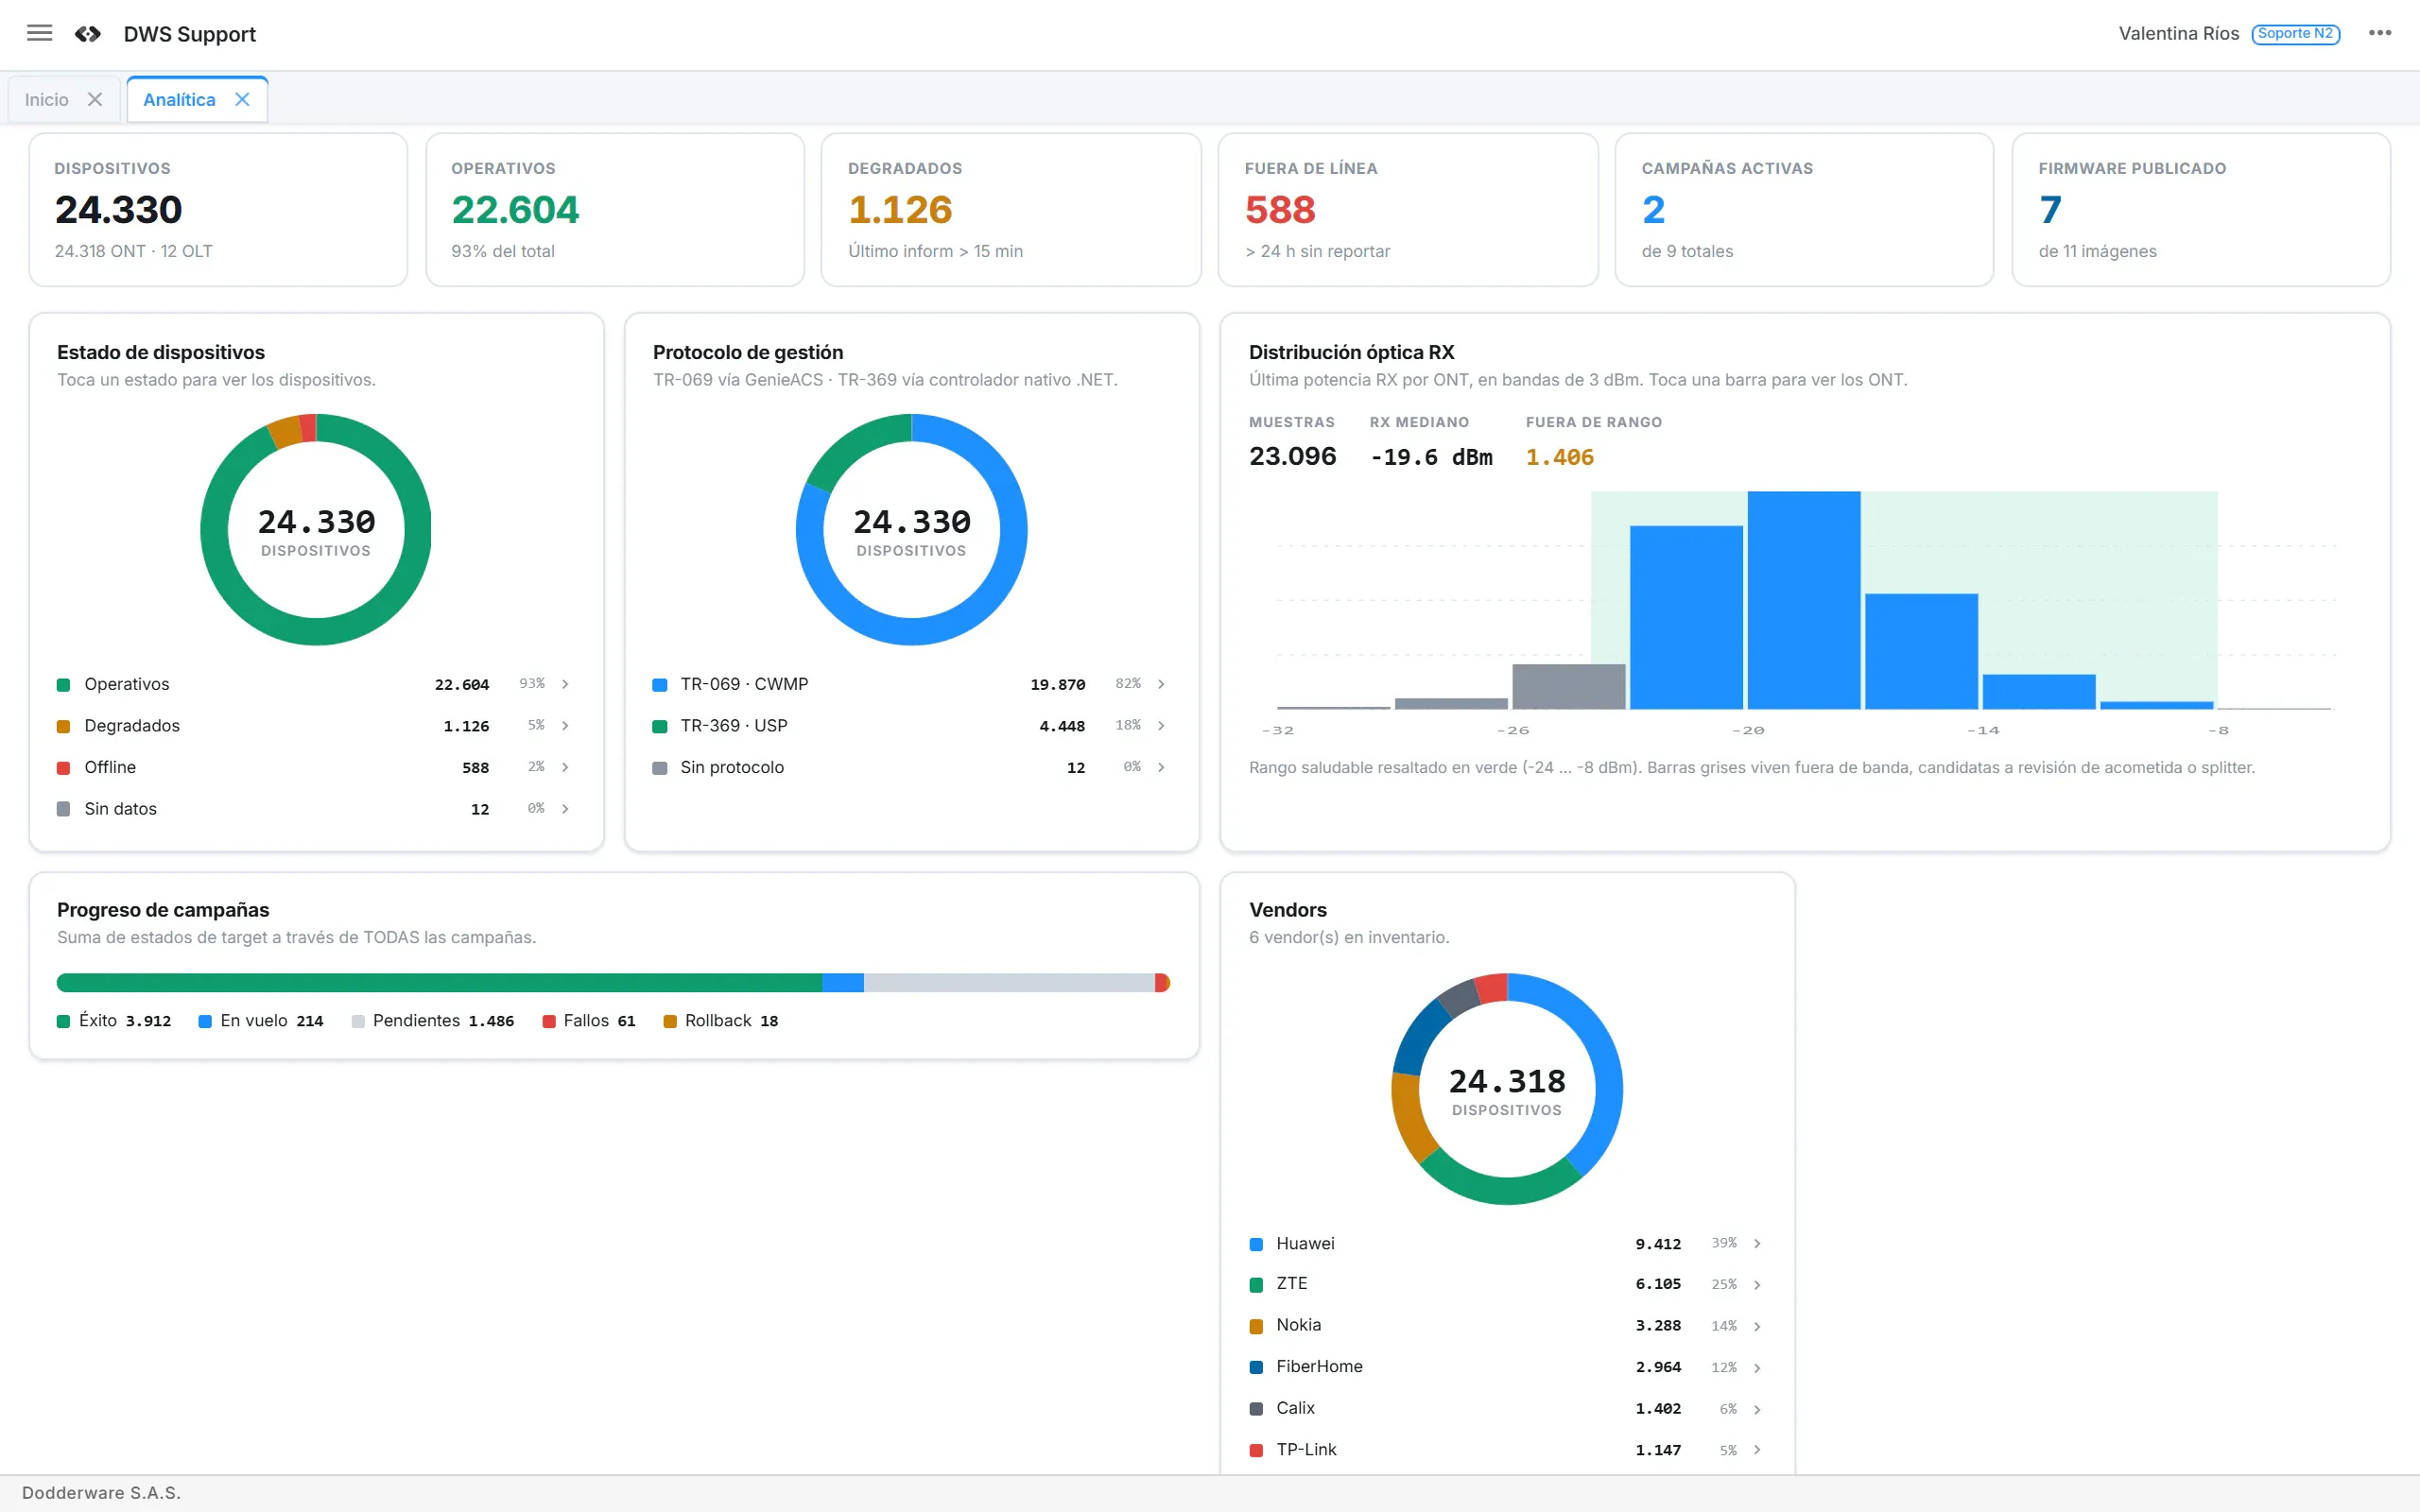Expand the Operativos row chevron
2420x1512 pixels.
click(565, 684)
